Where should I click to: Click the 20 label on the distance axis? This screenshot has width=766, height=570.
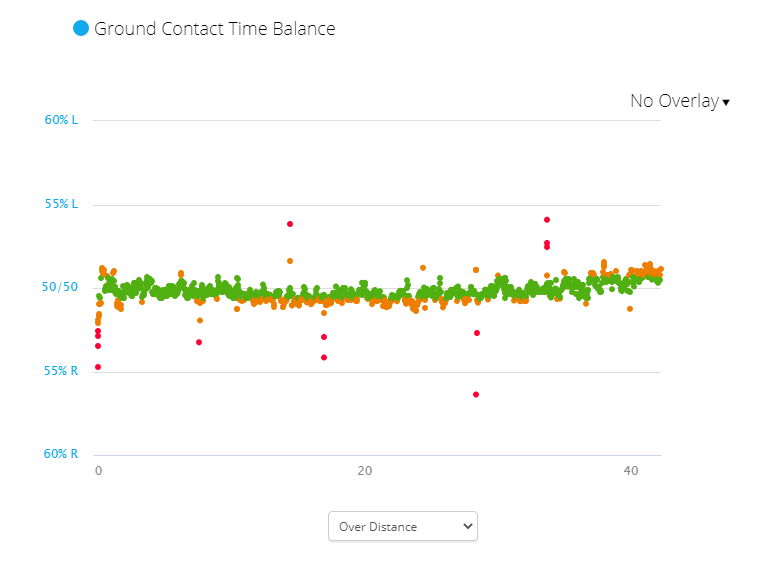tap(365, 471)
